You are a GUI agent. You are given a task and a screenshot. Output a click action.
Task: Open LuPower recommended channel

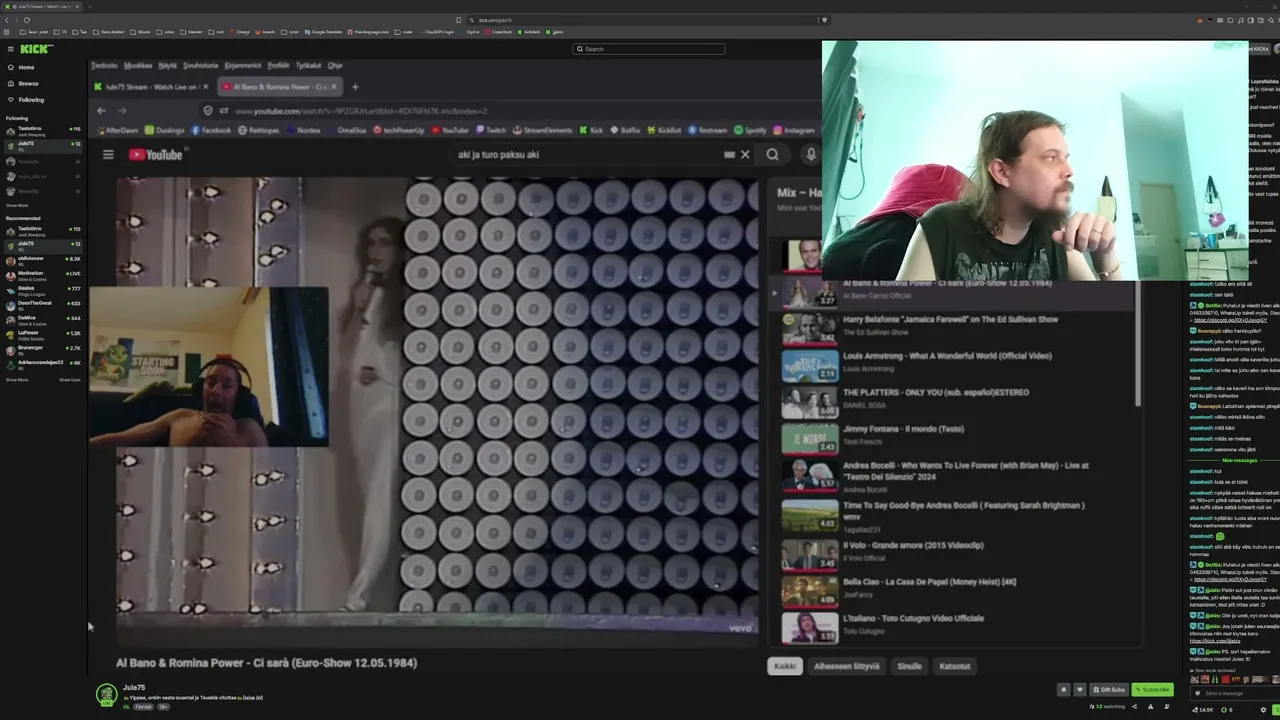tap(43, 335)
